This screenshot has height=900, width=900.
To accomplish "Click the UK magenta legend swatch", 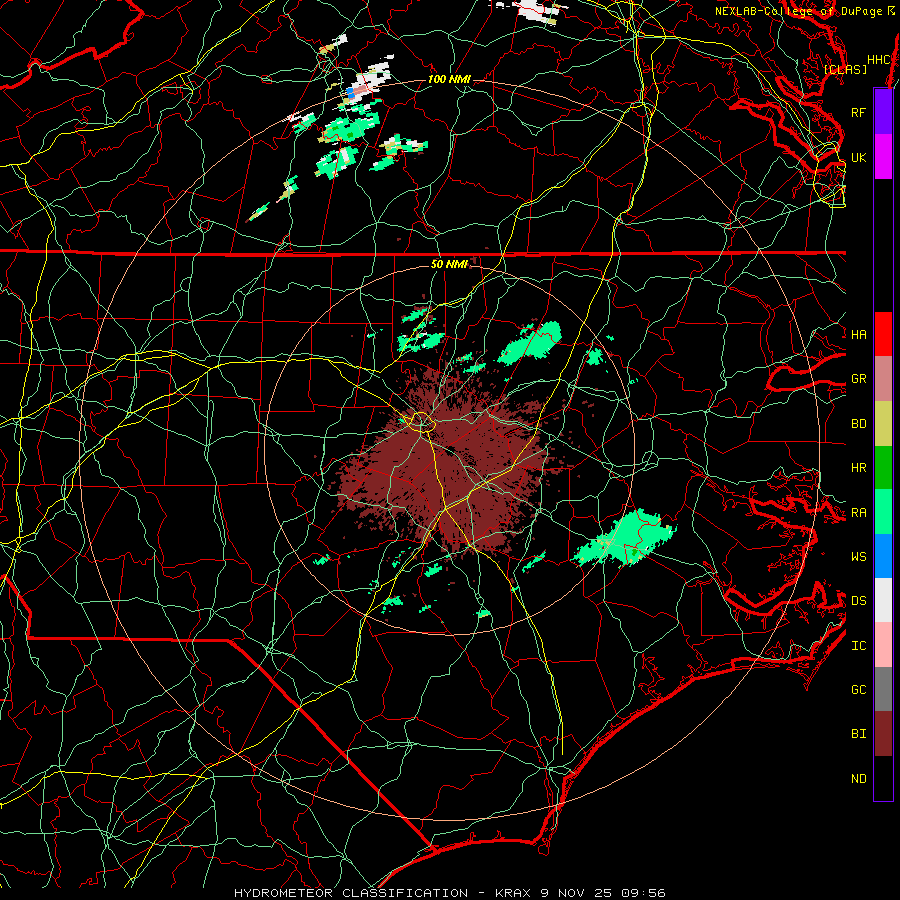I will click(883, 157).
